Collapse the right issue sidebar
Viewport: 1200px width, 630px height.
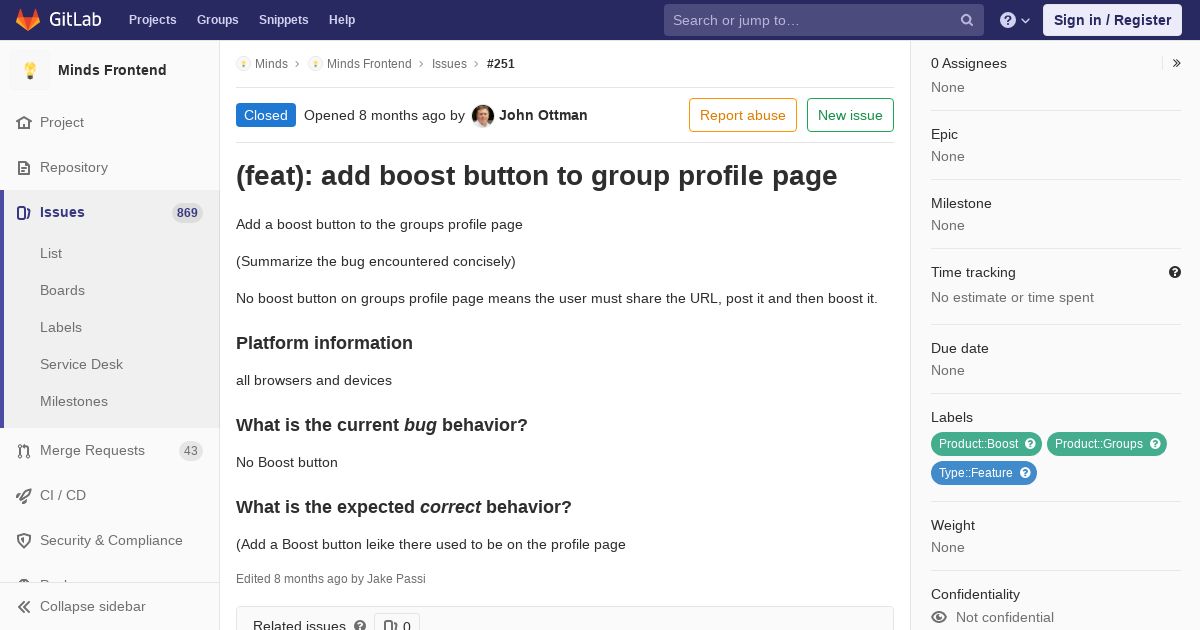click(x=1176, y=63)
